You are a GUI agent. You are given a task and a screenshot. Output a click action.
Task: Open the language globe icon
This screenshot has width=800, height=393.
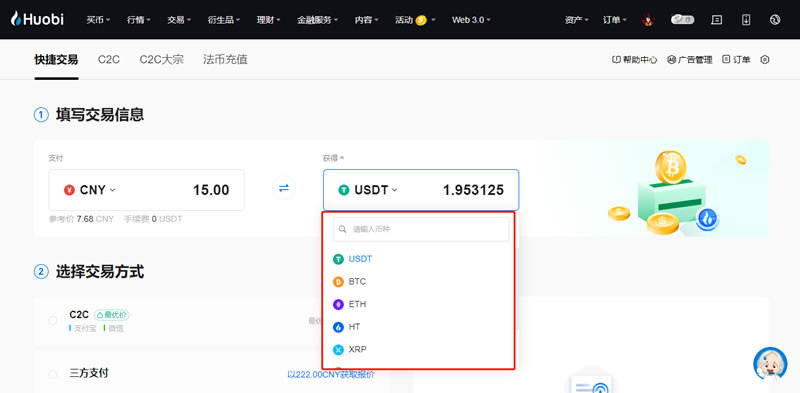pos(775,20)
